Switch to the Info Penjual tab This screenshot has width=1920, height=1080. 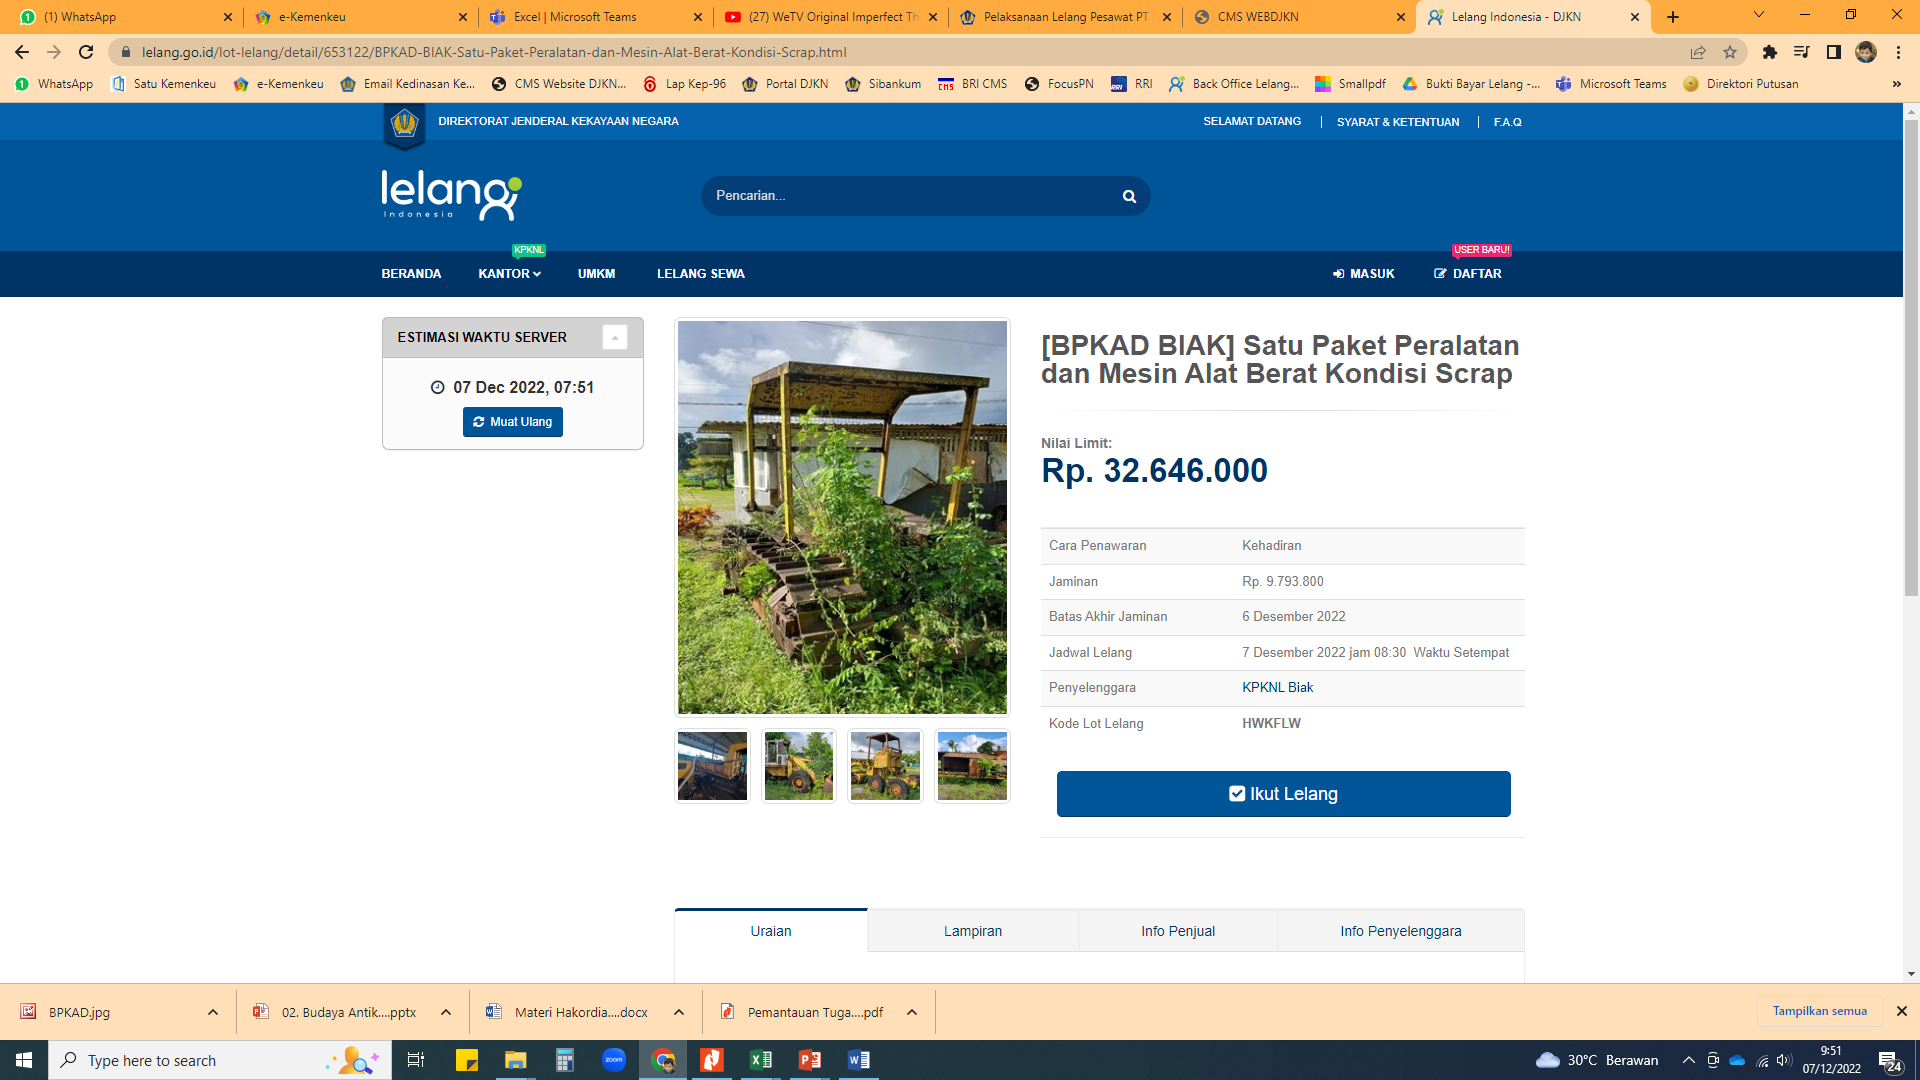pyautogui.click(x=1177, y=931)
